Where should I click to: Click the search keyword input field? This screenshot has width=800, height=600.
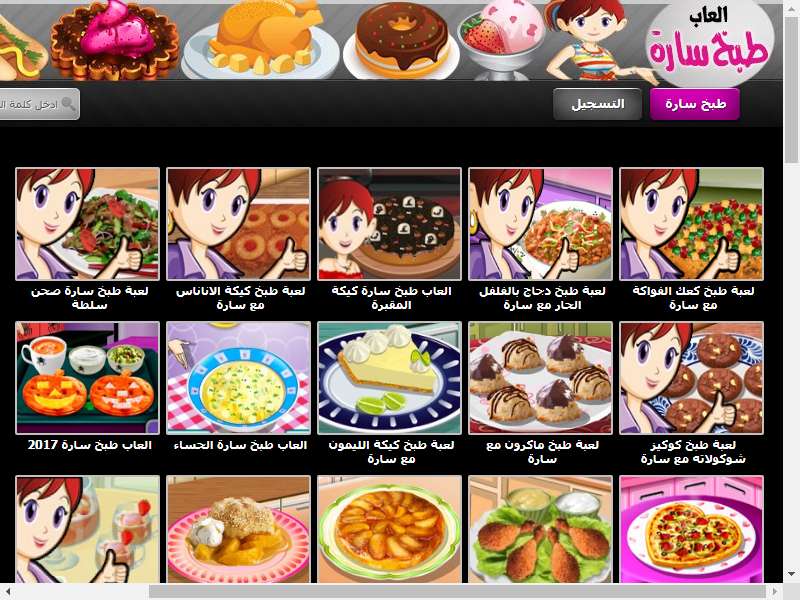point(38,104)
